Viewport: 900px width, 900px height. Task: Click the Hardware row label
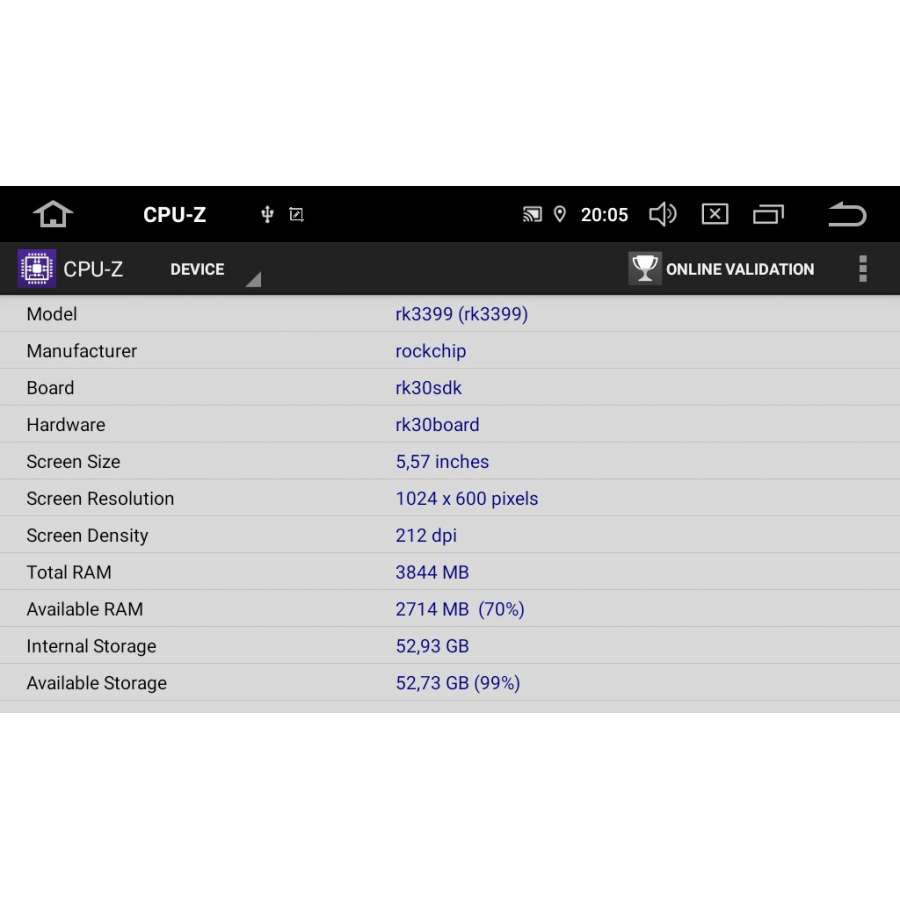click(65, 425)
